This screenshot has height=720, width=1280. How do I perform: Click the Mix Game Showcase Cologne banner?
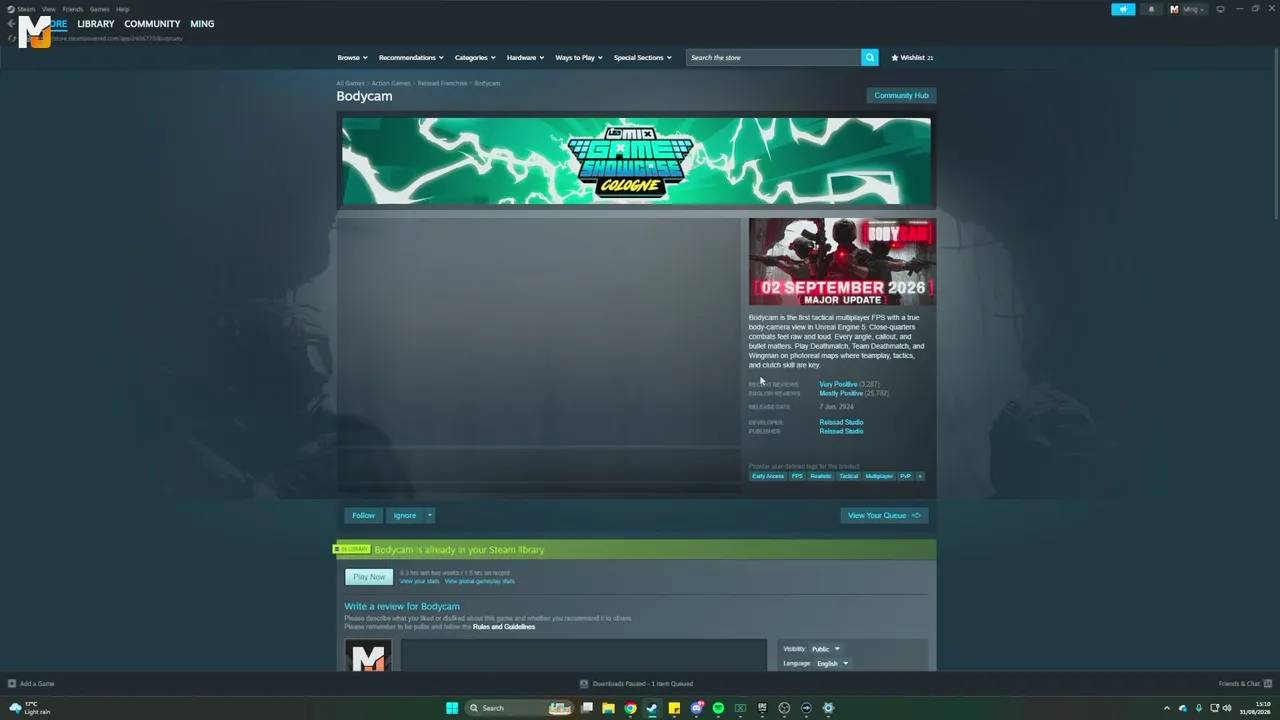(636, 161)
